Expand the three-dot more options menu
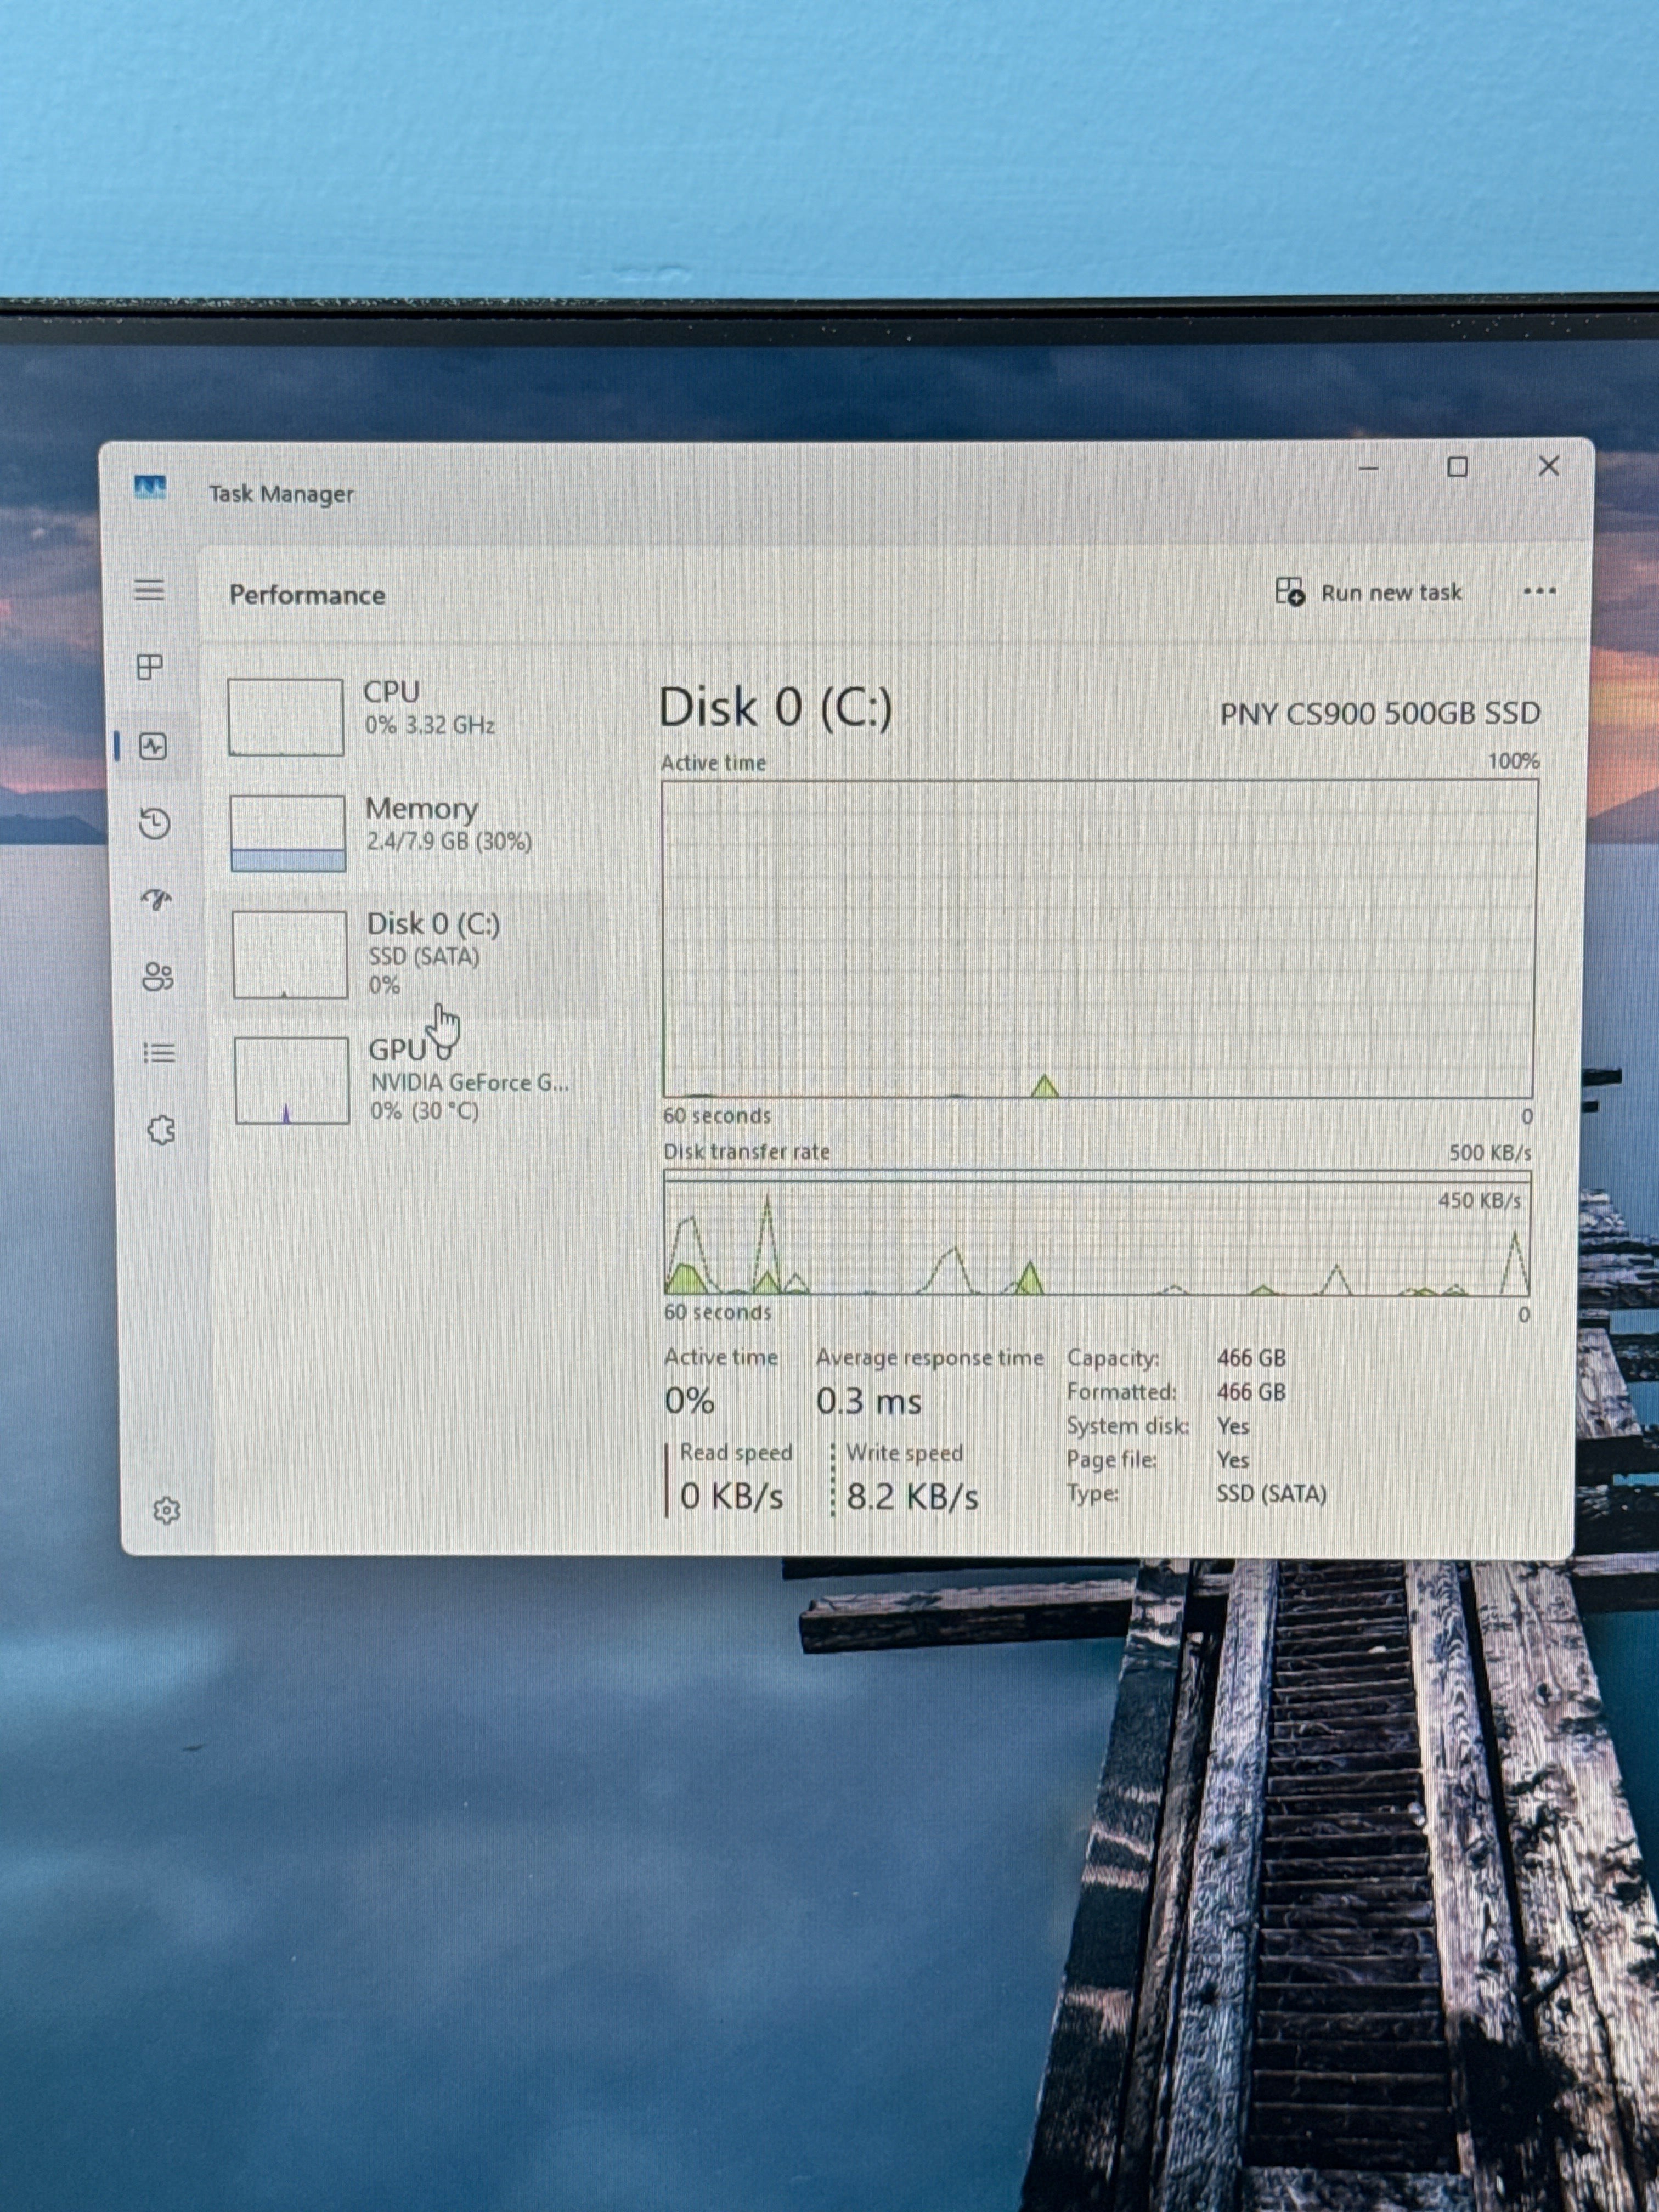The width and height of the screenshot is (1659, 2212). [x=1539, y=591]
